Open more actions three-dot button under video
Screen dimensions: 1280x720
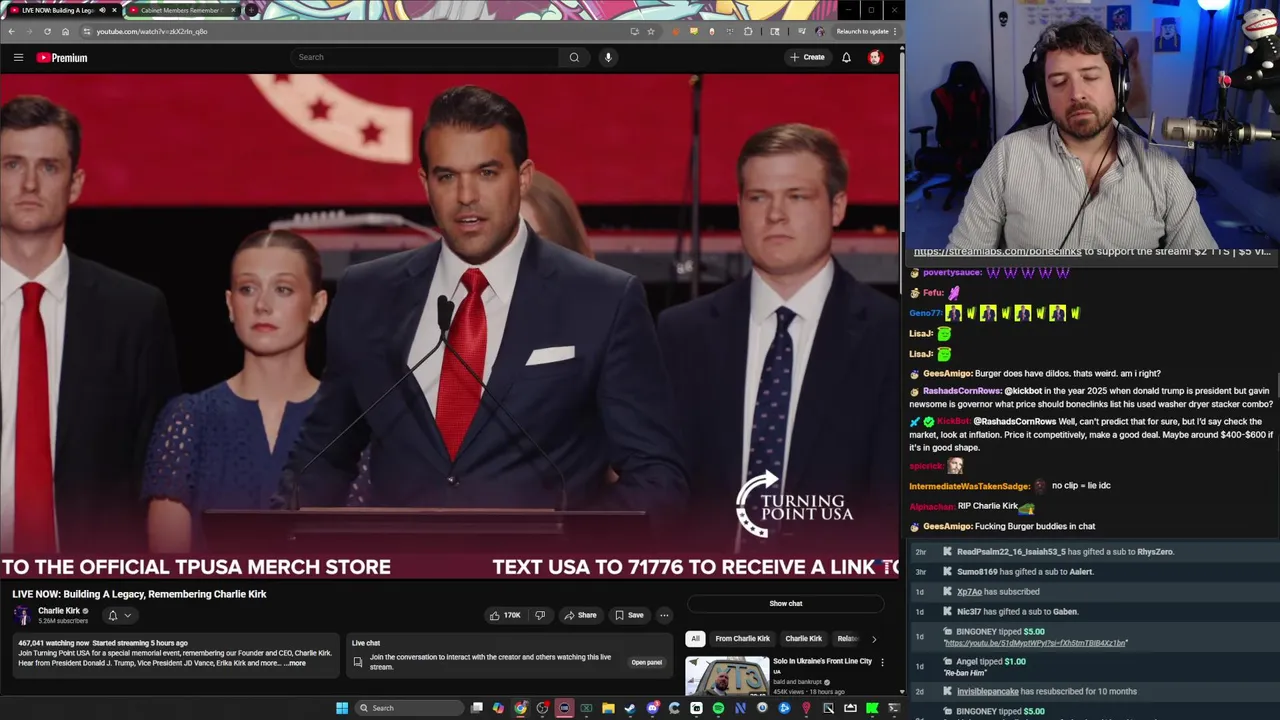click(664, 615)
